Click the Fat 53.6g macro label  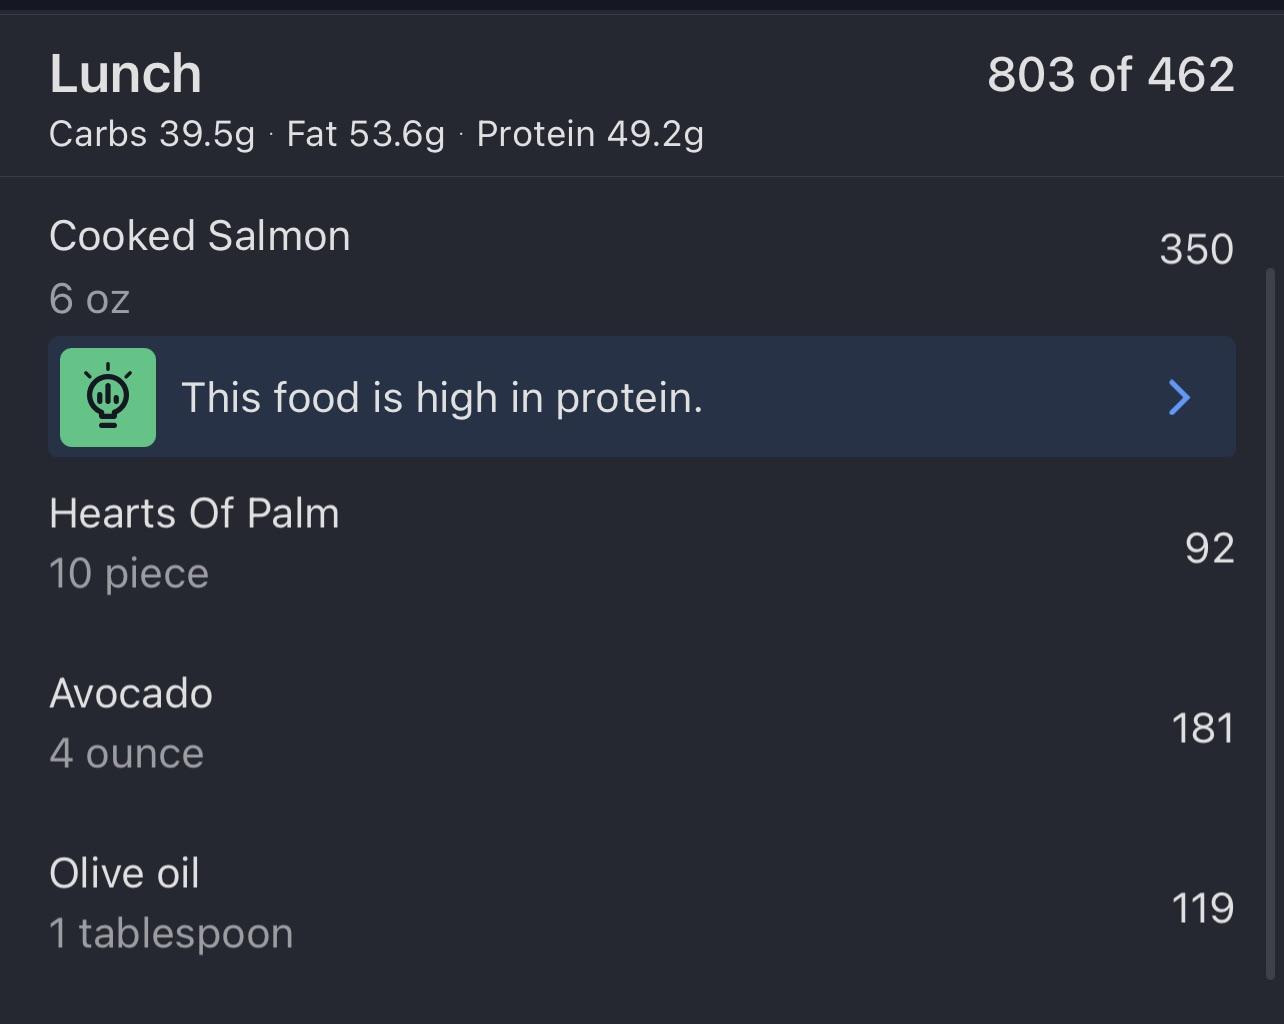365,134
